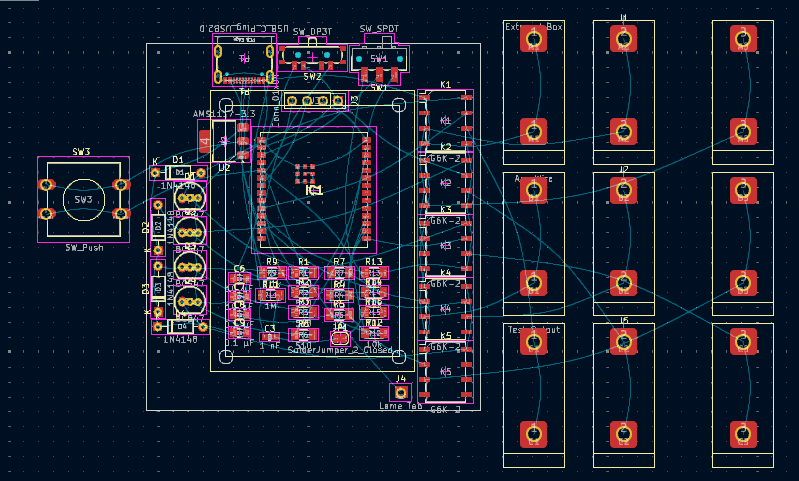Select top pad of J2 connector
Image resolution: width=799 pixels, height=481 pixels.
tap(623, 189)
